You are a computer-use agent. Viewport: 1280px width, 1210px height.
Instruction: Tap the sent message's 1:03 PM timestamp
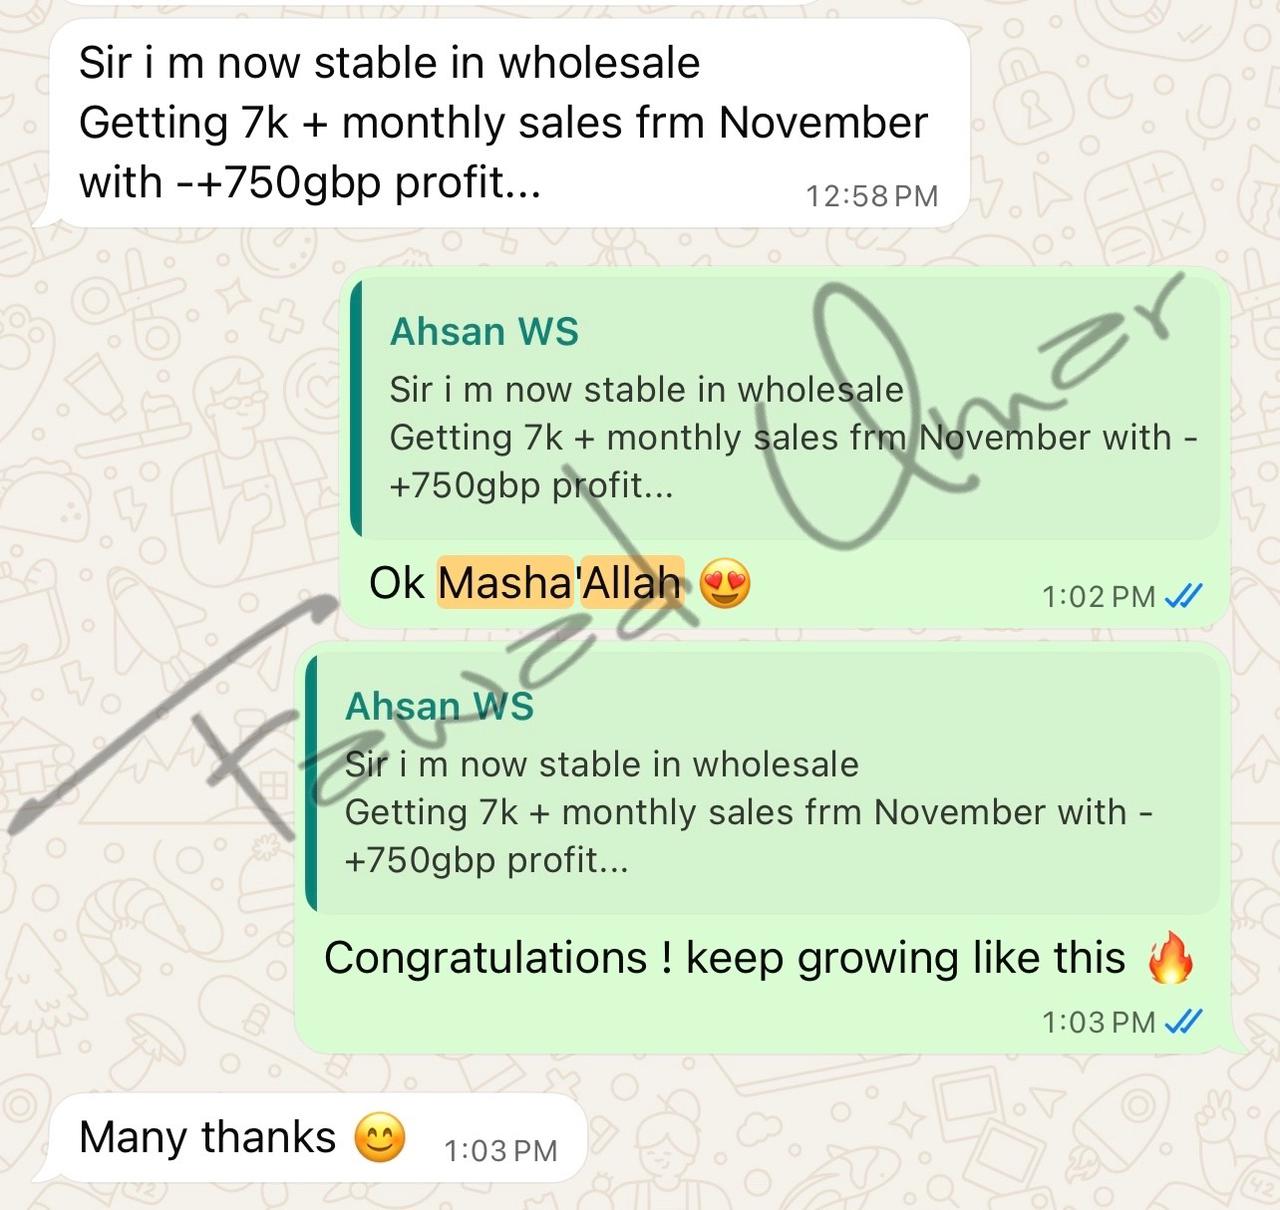[1099, 1022]
